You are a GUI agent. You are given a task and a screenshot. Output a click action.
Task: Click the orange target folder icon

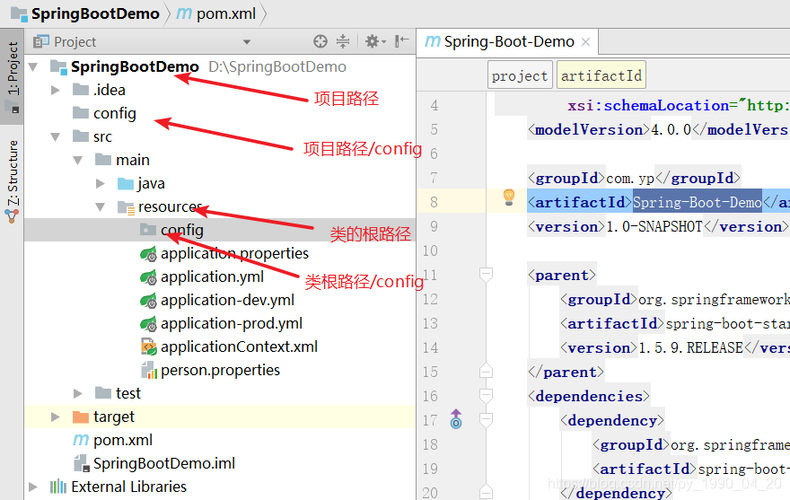(x=81, y=417)
